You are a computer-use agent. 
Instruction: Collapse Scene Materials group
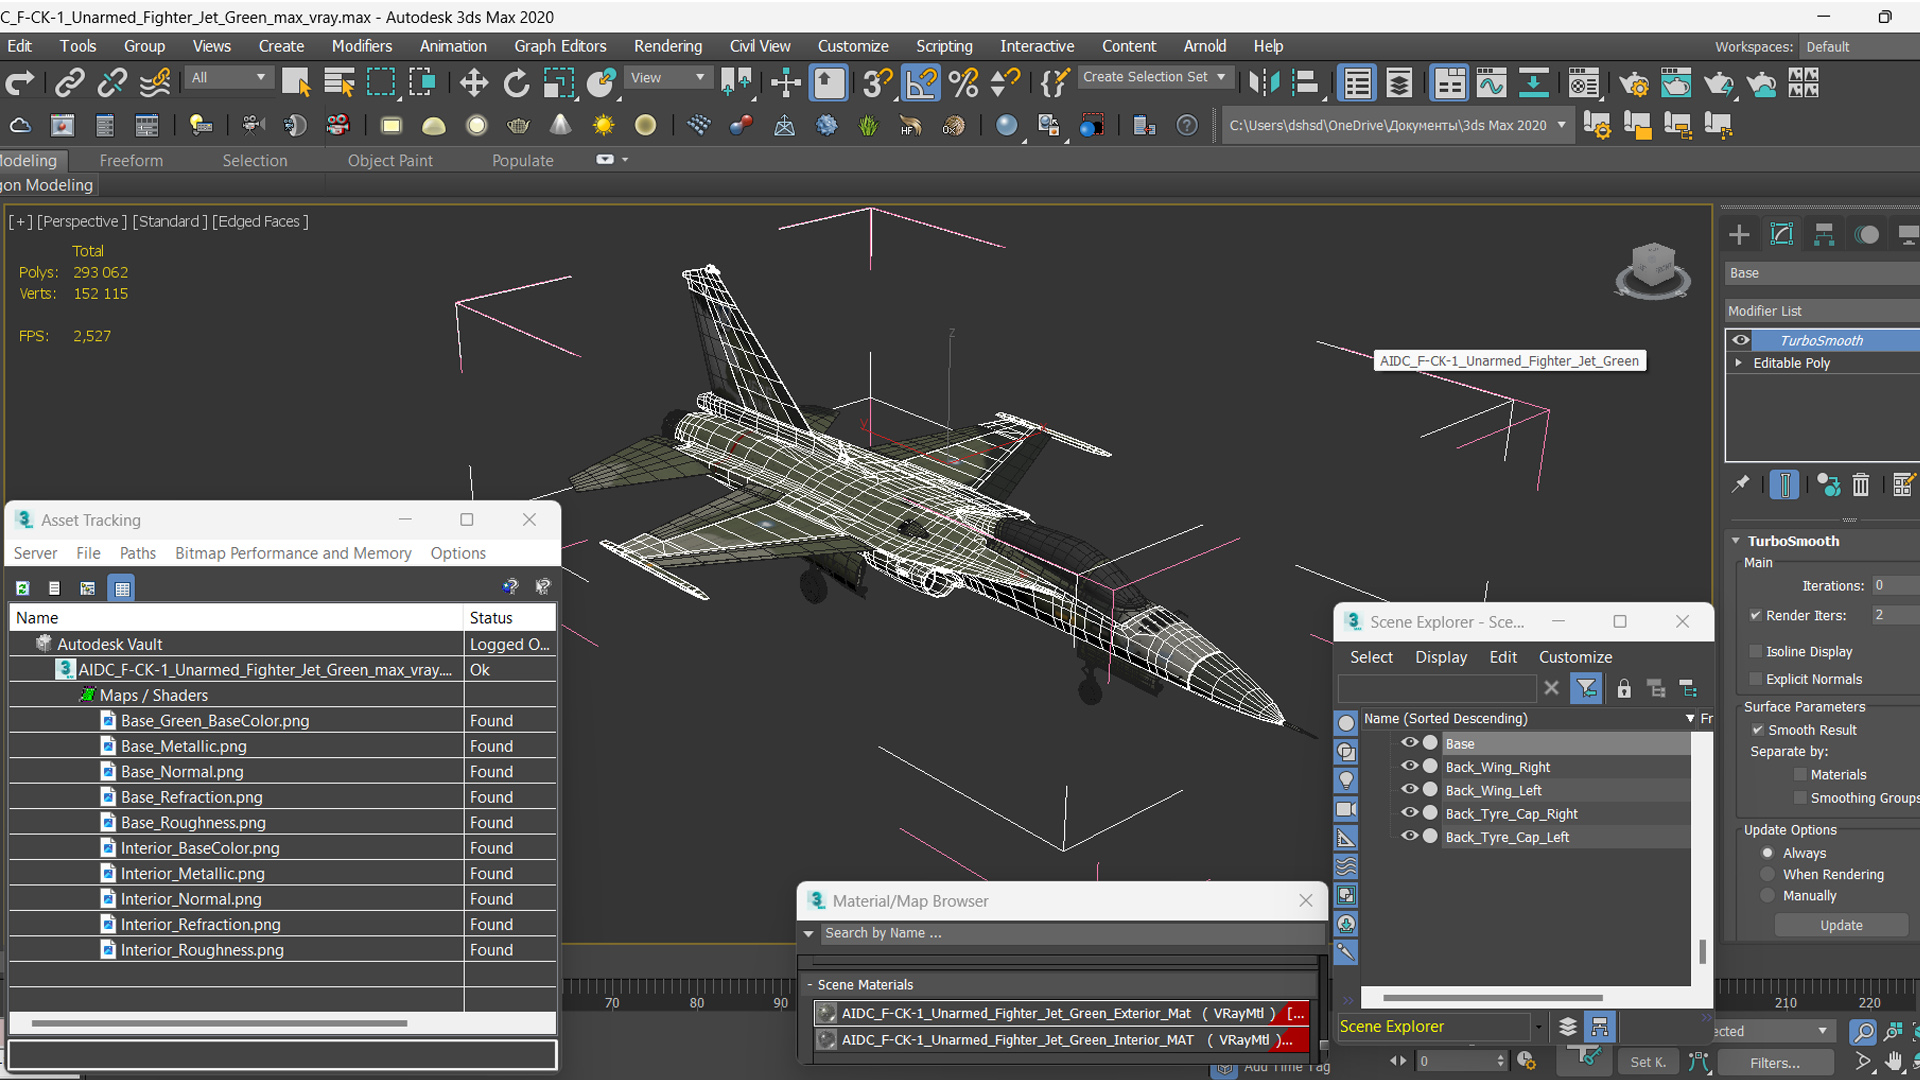point(810,985)
